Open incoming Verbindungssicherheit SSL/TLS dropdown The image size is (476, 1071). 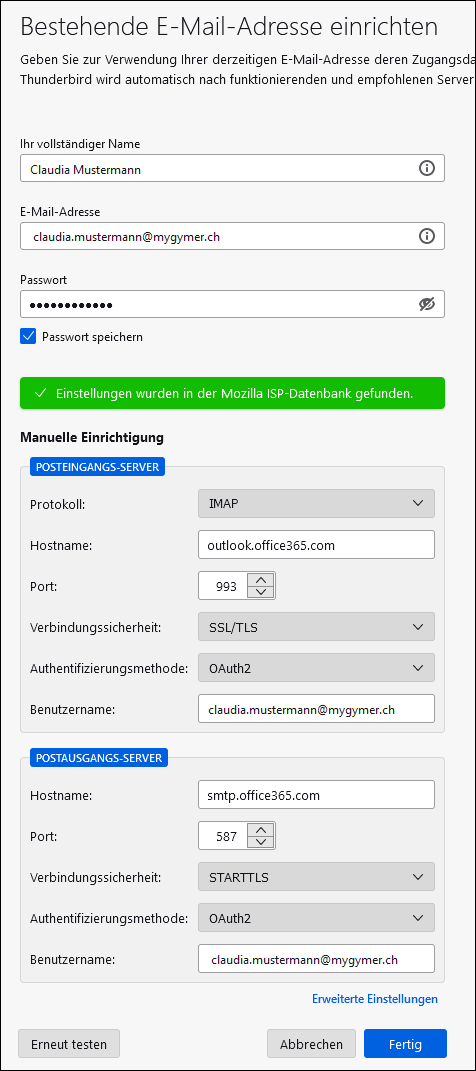pos(316,626)
